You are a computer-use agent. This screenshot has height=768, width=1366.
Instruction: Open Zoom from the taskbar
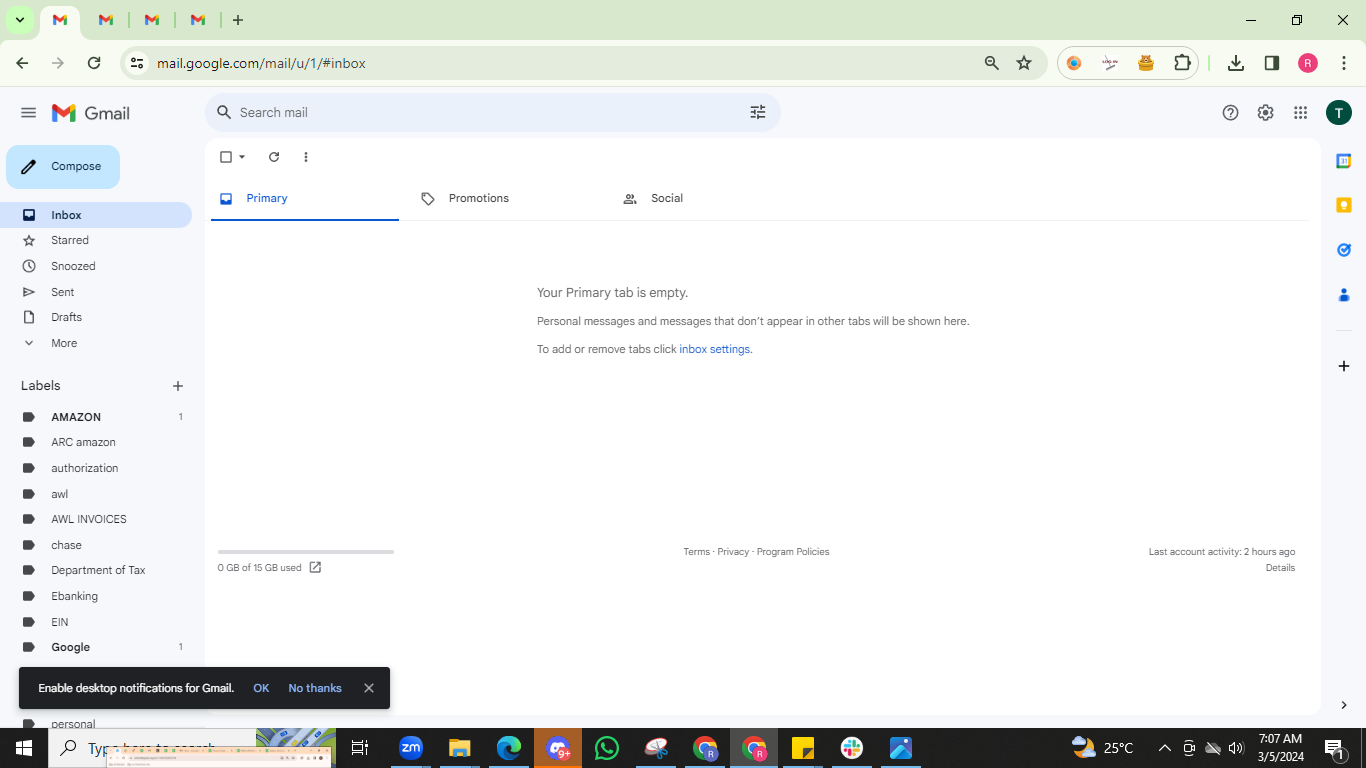click(411, 748)
